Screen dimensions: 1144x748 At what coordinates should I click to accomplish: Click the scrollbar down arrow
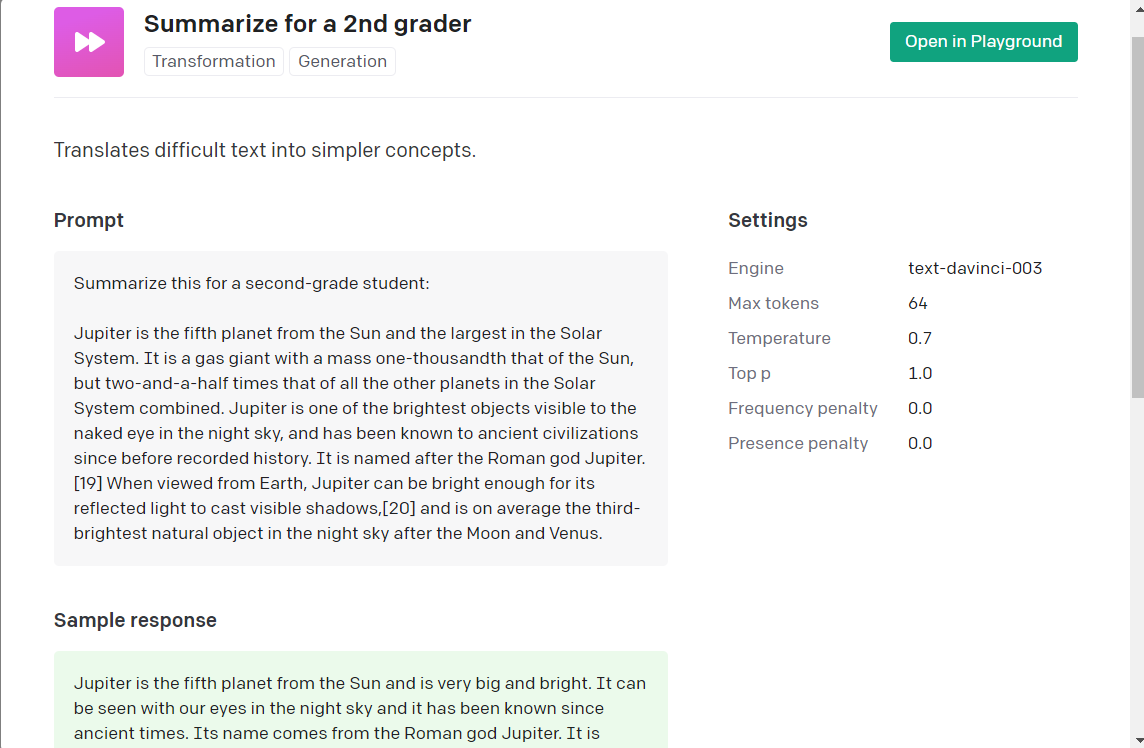1137,741
